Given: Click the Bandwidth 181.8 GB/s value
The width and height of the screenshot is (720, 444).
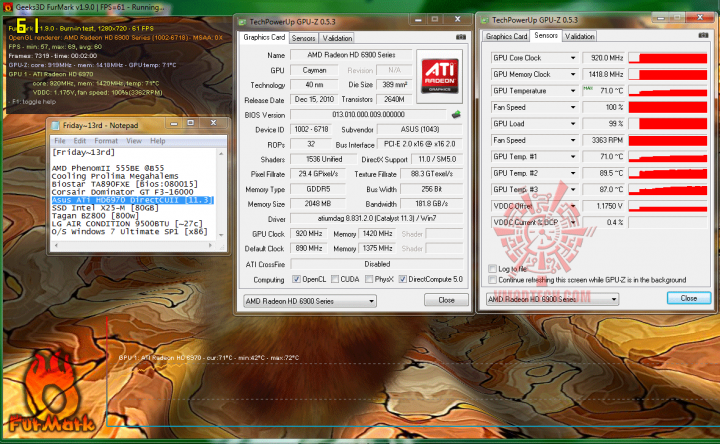Looking at the screenshot, I should (x=432, y=204).
